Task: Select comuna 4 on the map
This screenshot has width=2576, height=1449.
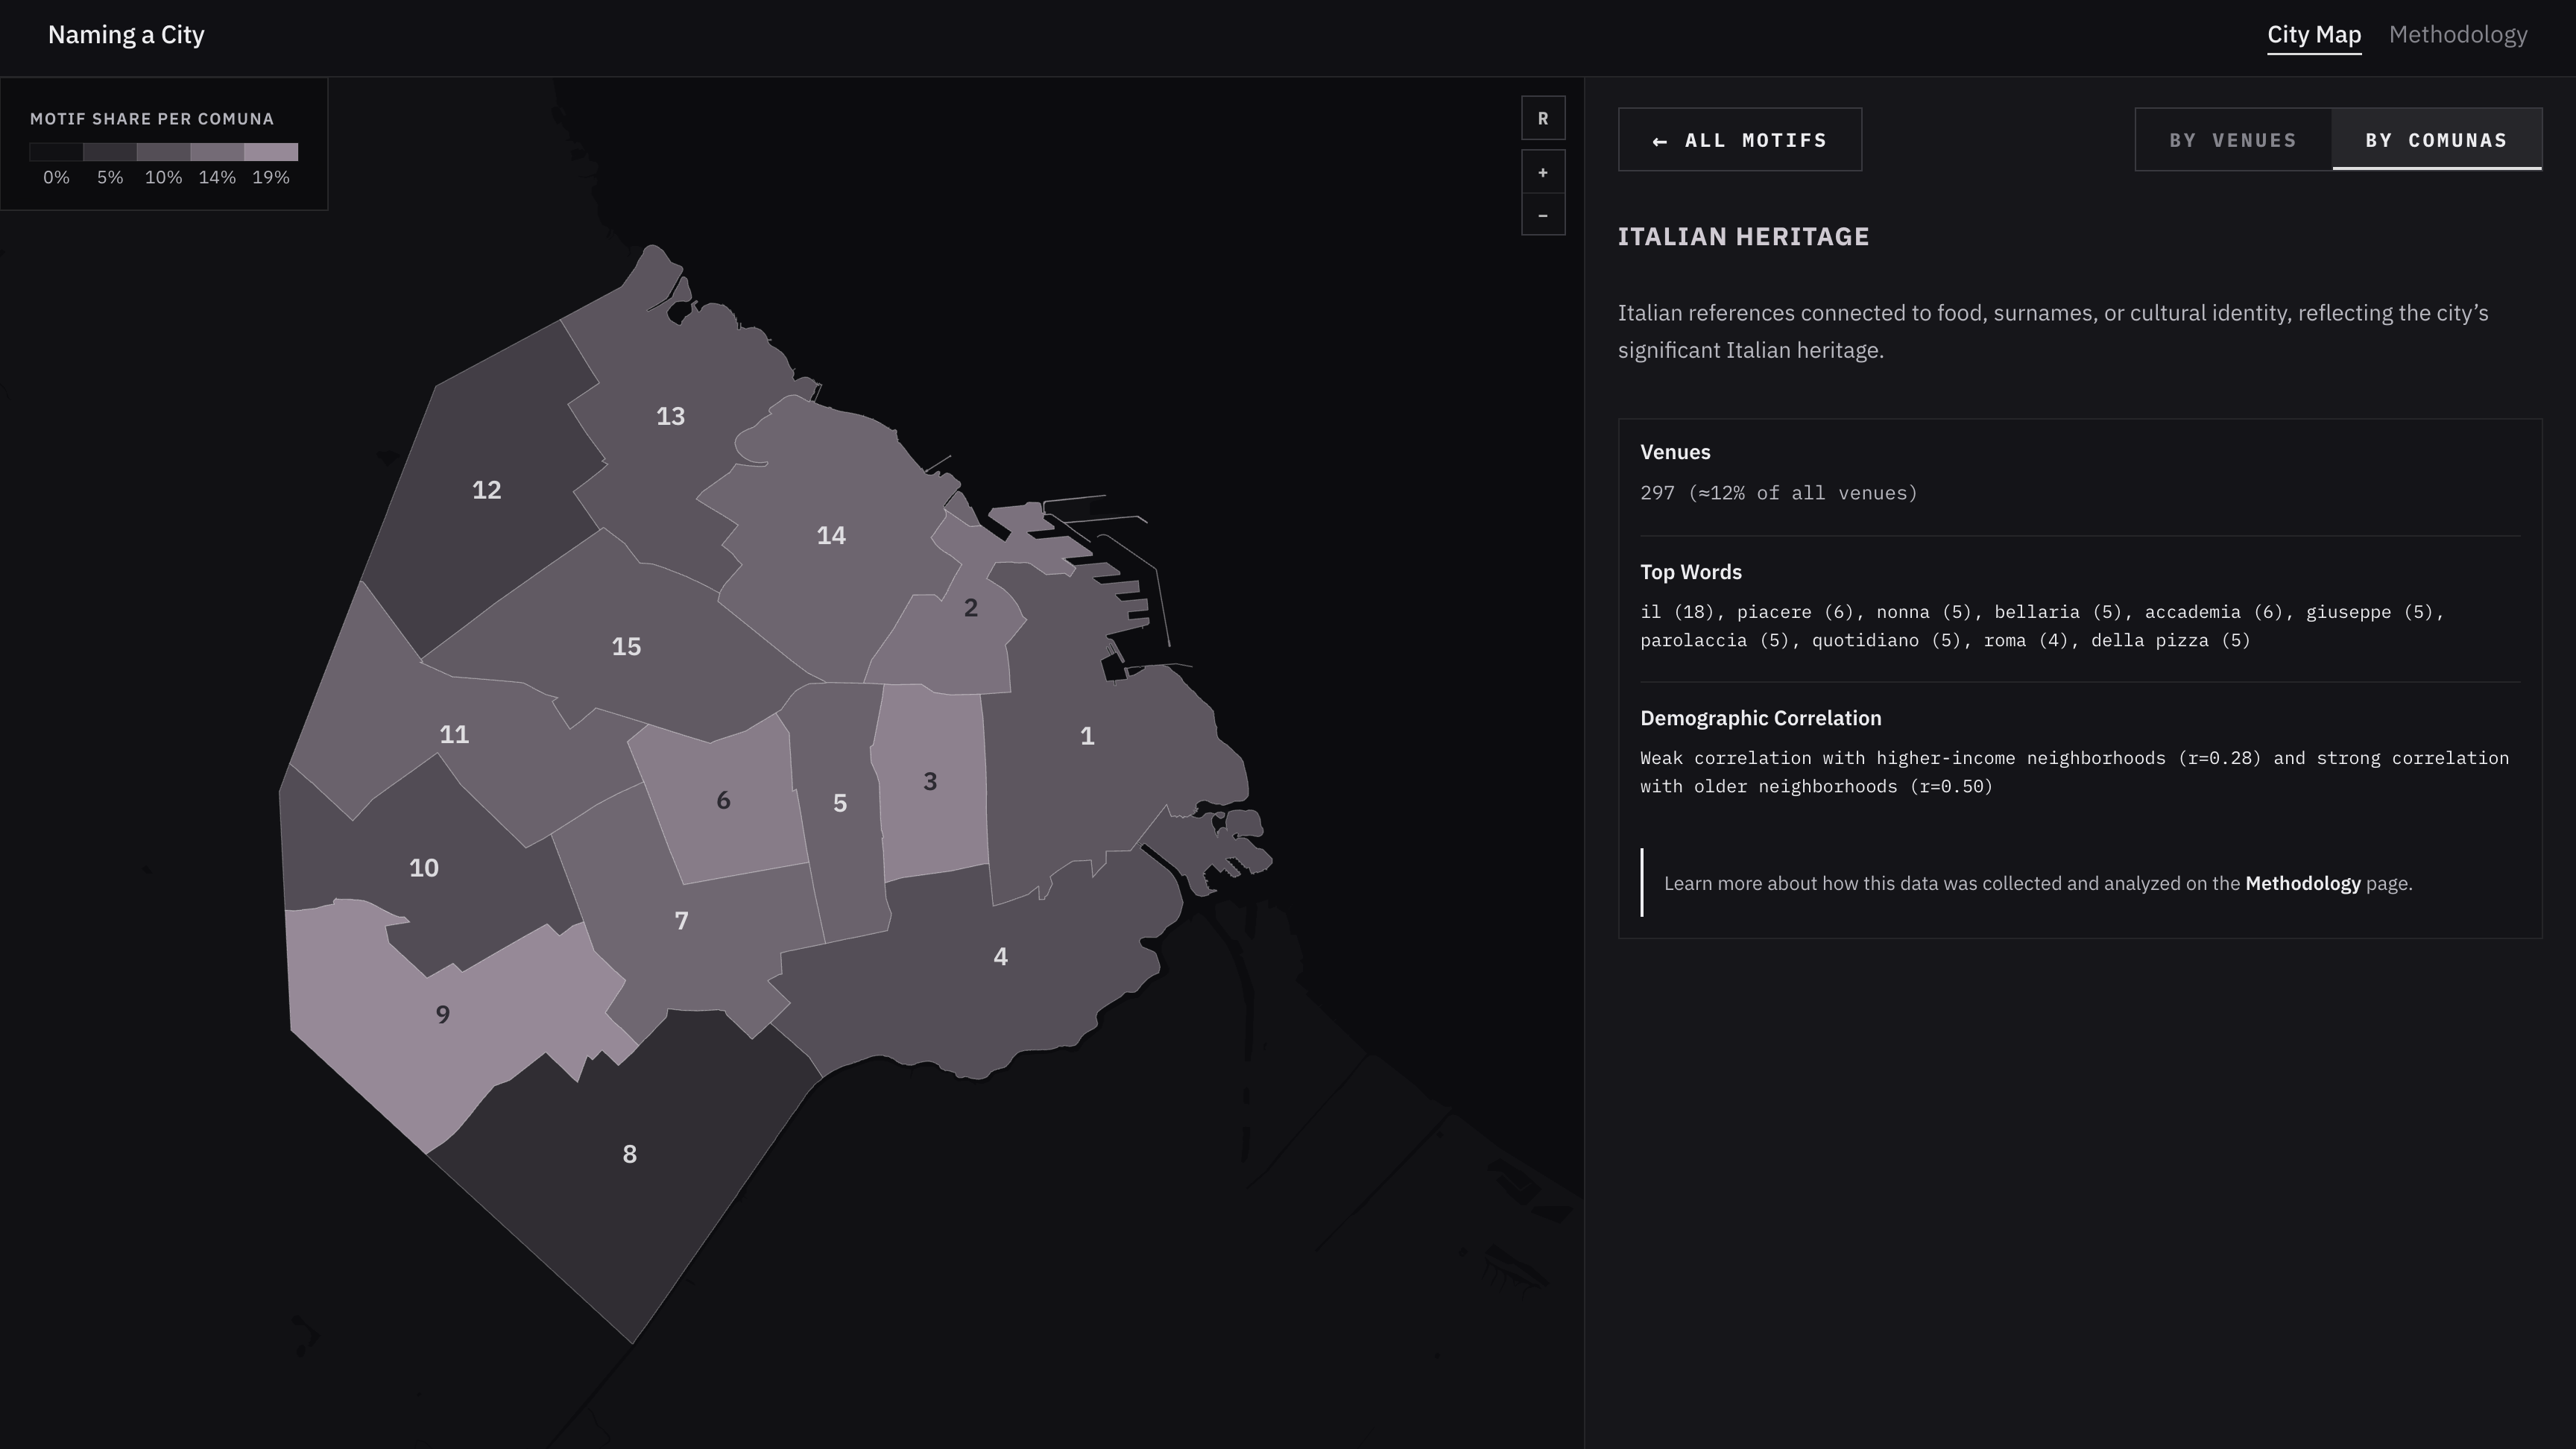Action: 1000,957
